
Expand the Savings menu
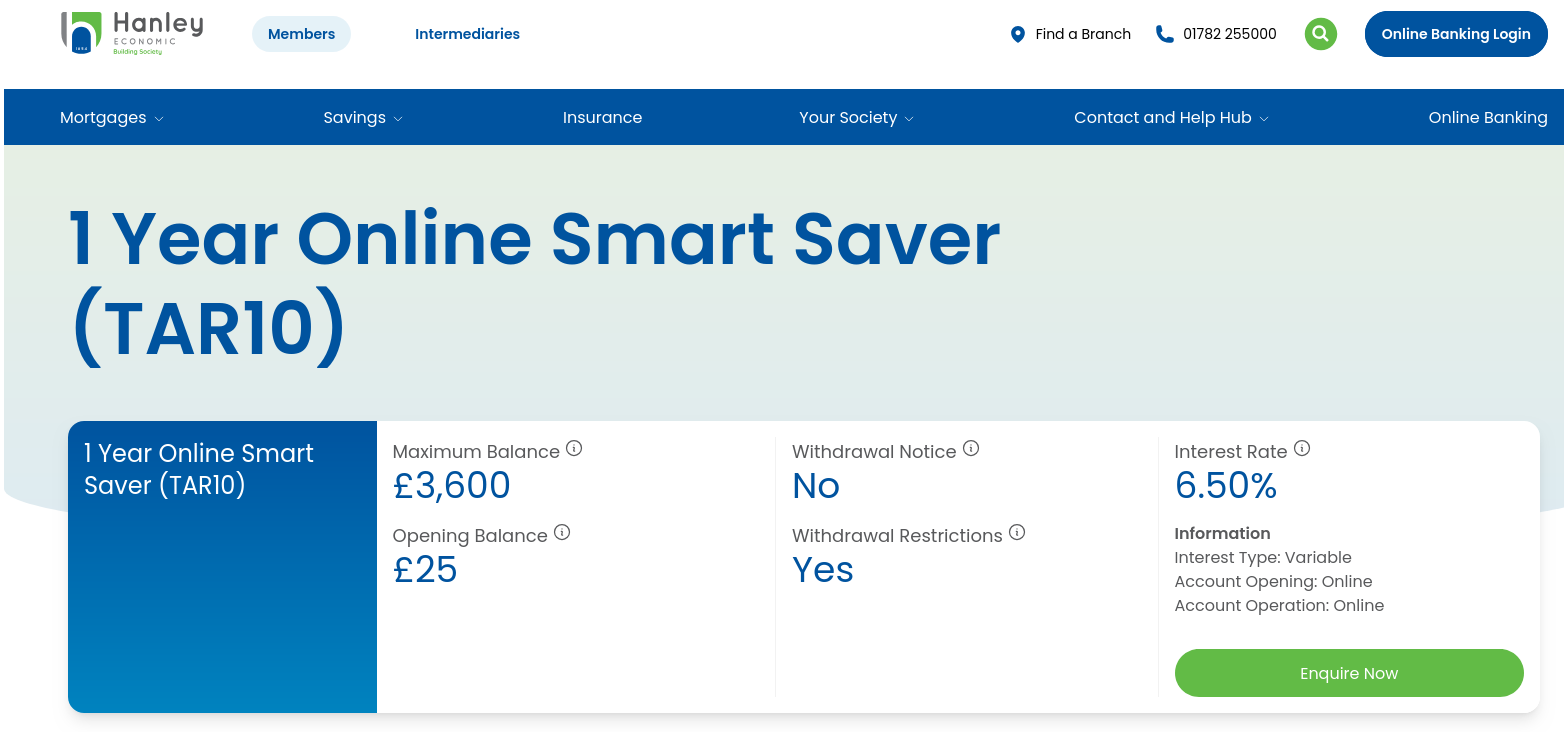point(363,117)
